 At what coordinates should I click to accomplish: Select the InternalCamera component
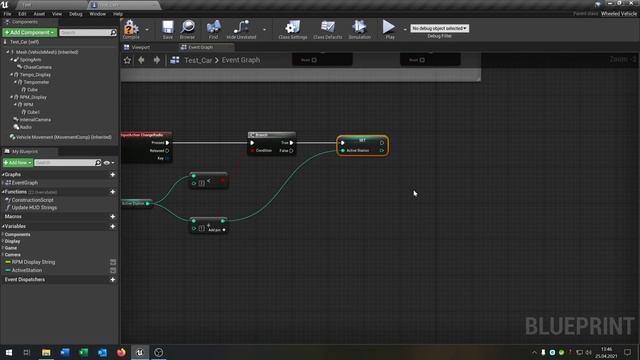[x=35, y=120]
